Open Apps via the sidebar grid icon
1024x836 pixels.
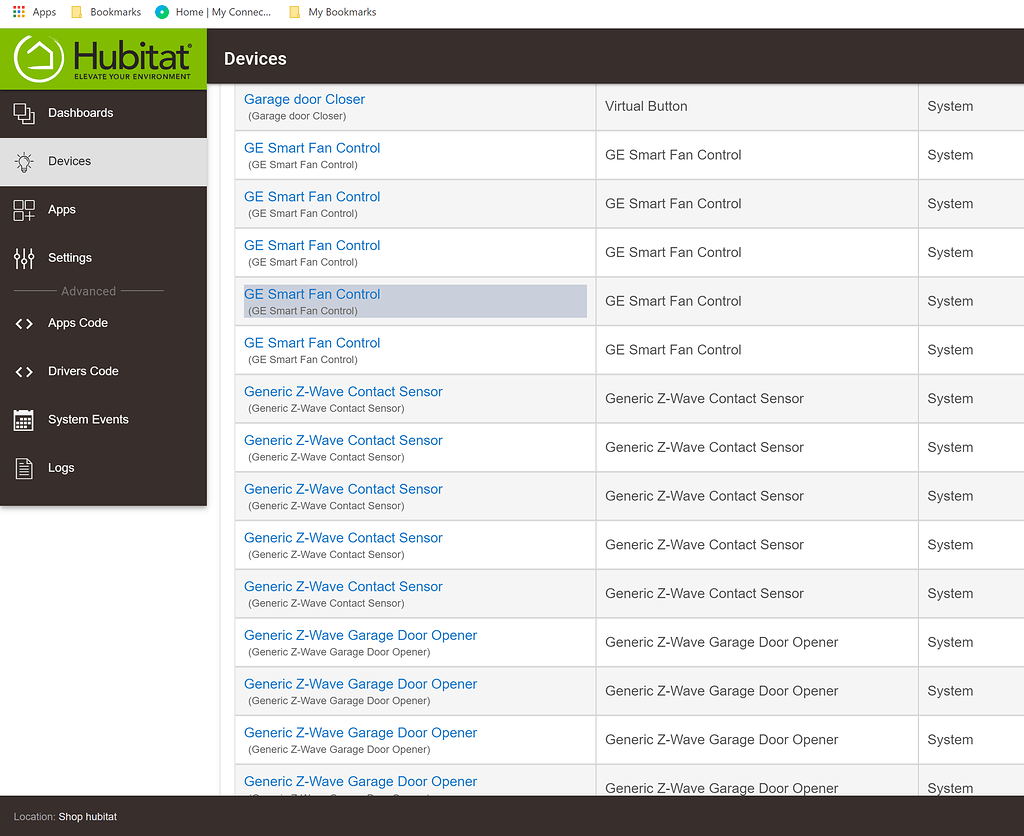click(x=23, y=210)
